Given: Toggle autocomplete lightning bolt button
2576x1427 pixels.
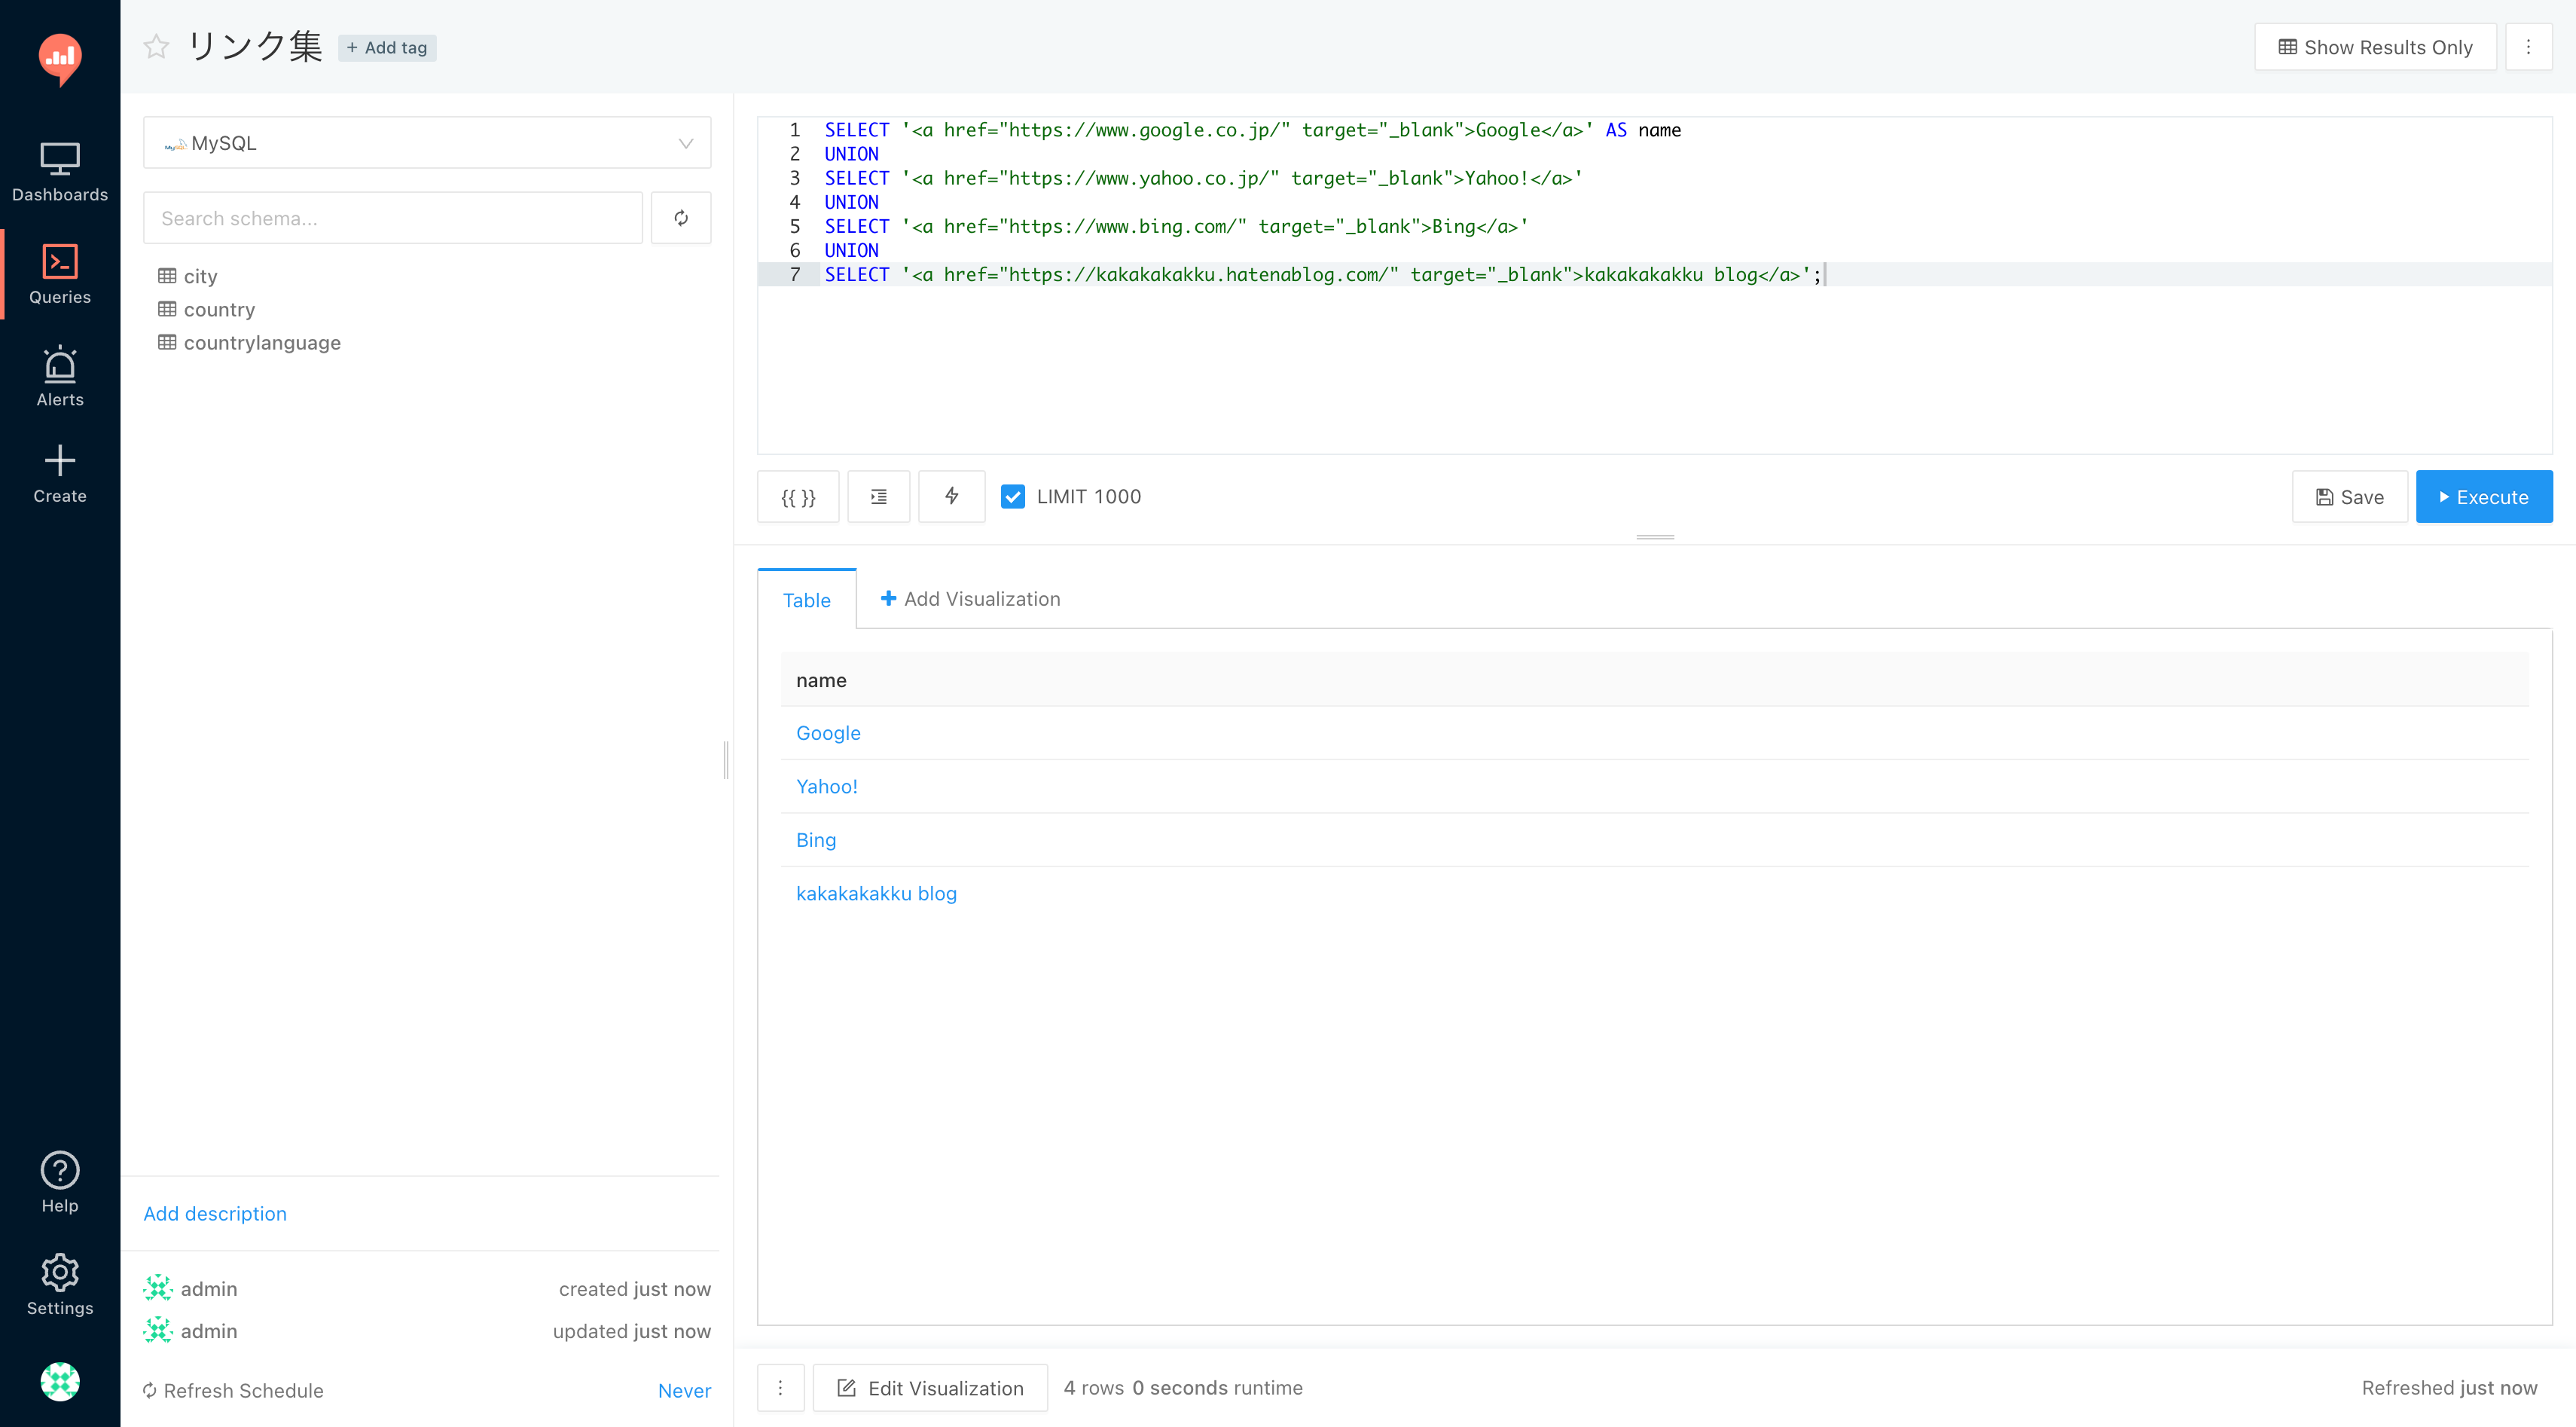Looking at the screenshot, I should coord(951,497).
